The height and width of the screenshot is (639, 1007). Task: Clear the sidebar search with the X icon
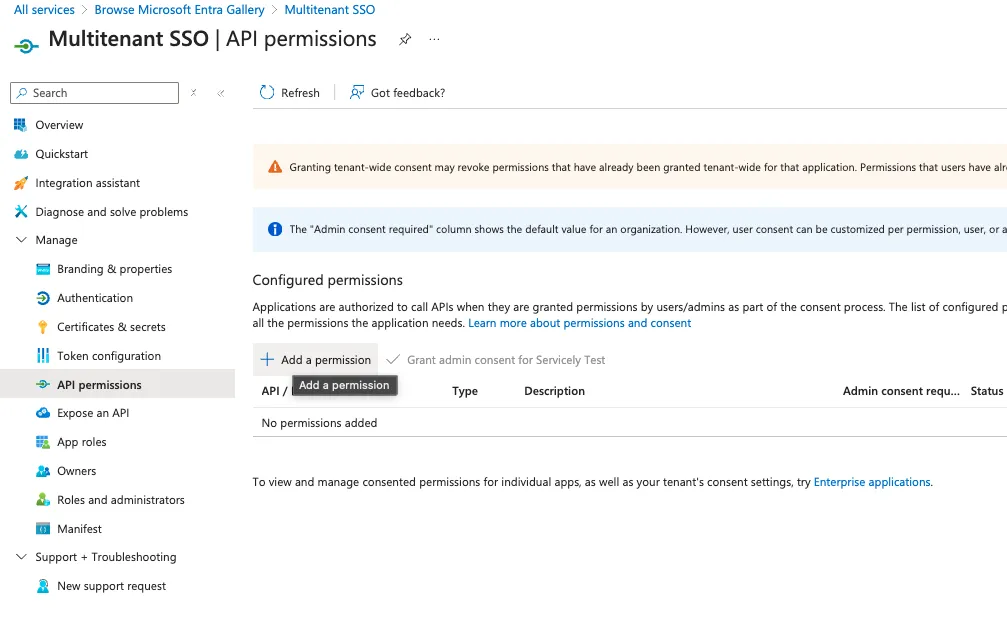coord(193,93)
